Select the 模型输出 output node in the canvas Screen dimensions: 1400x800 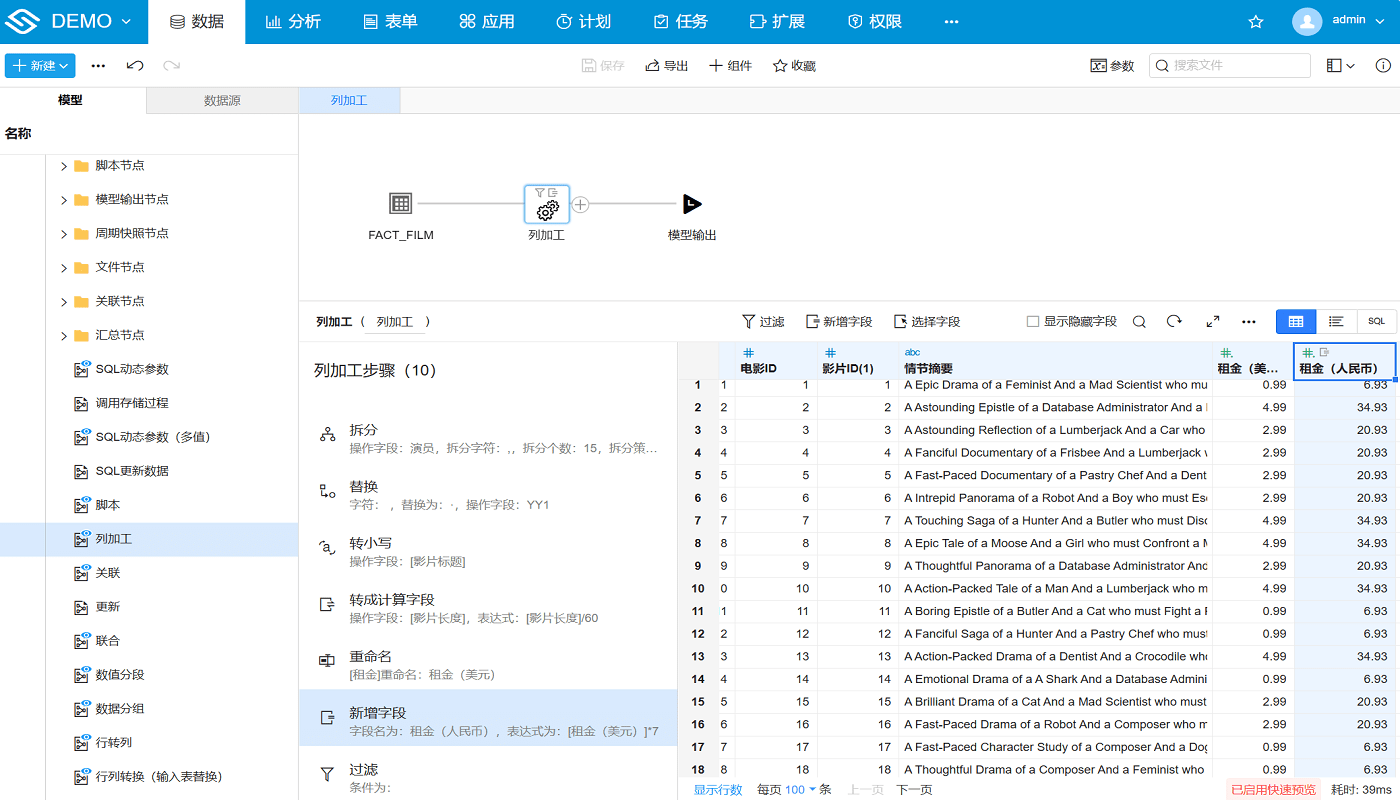pyautogui.click(x=691, y=205)
